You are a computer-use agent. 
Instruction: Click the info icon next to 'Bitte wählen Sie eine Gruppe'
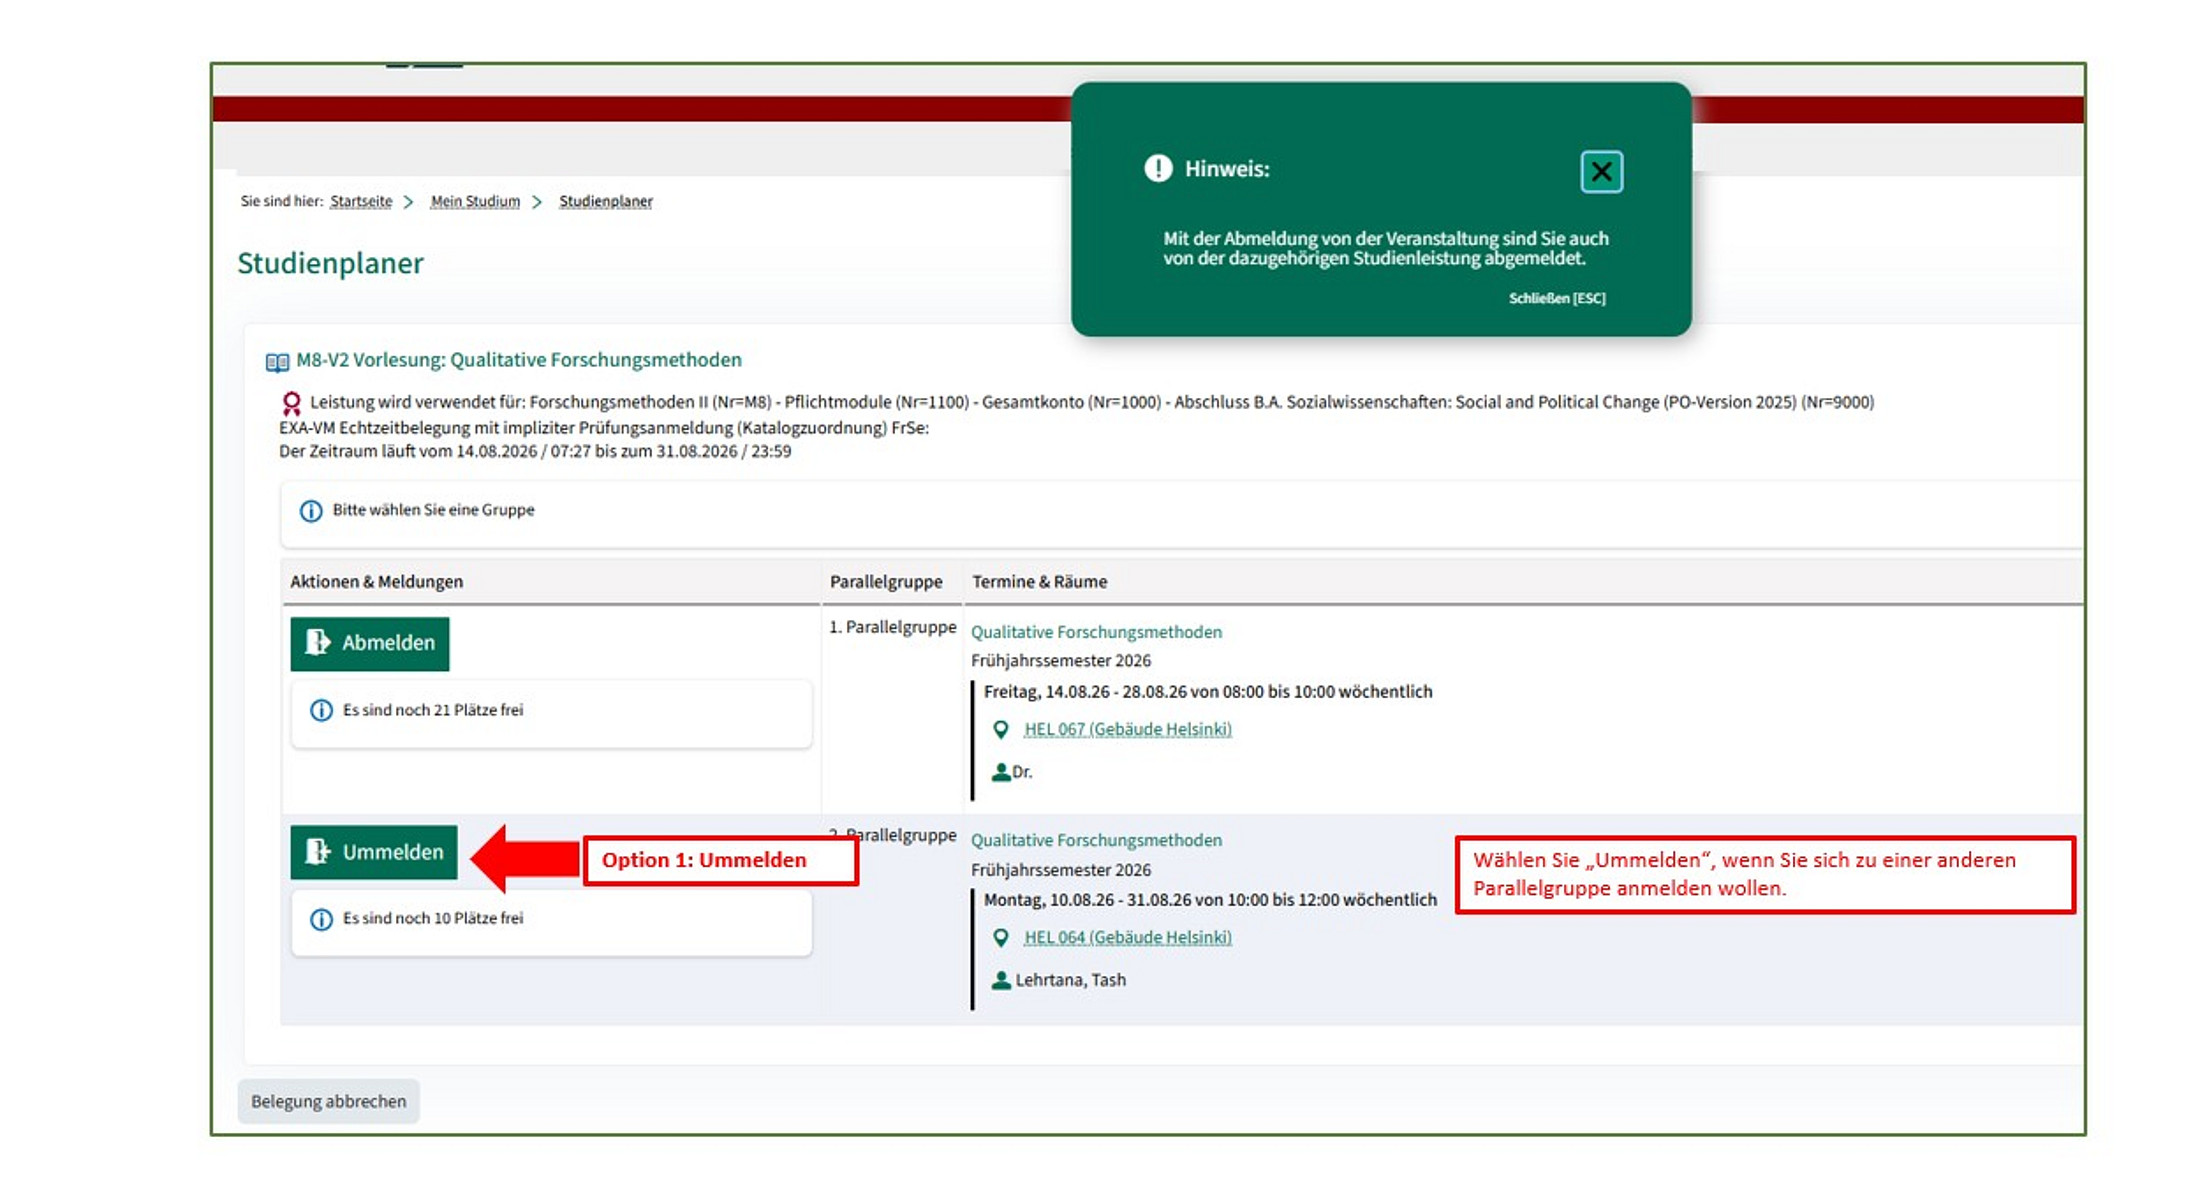pos(311,511)
